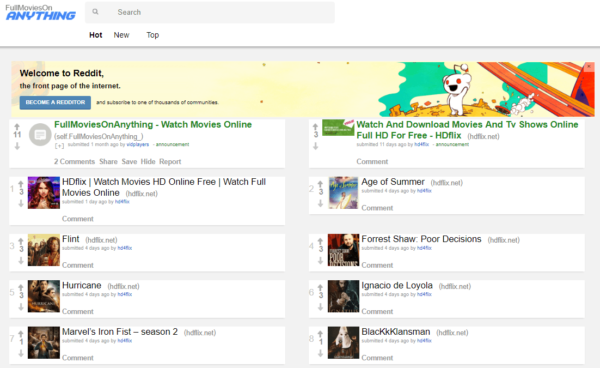The image size is (600, 368).
Task: Upvote the Hurricane post
Action: pyautogui.click(x=21, y=287)
